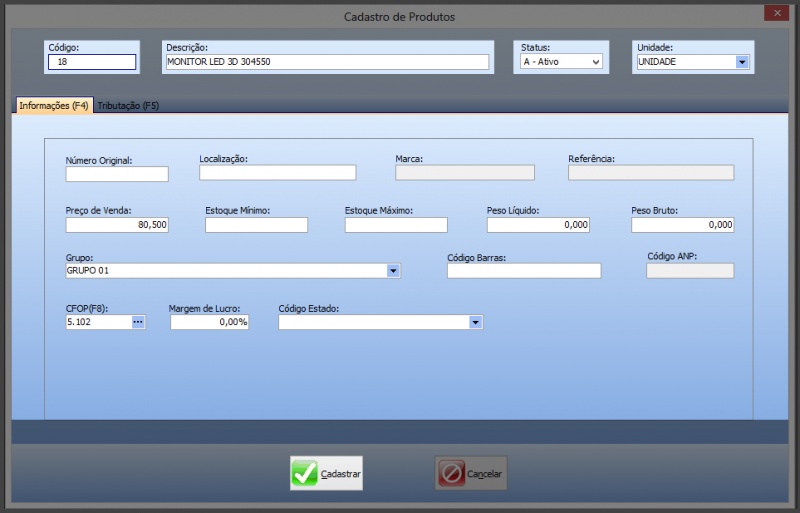This screenshot has height=513, width=800.
Task: Click the Número Original input box
Action: (117, 174)
